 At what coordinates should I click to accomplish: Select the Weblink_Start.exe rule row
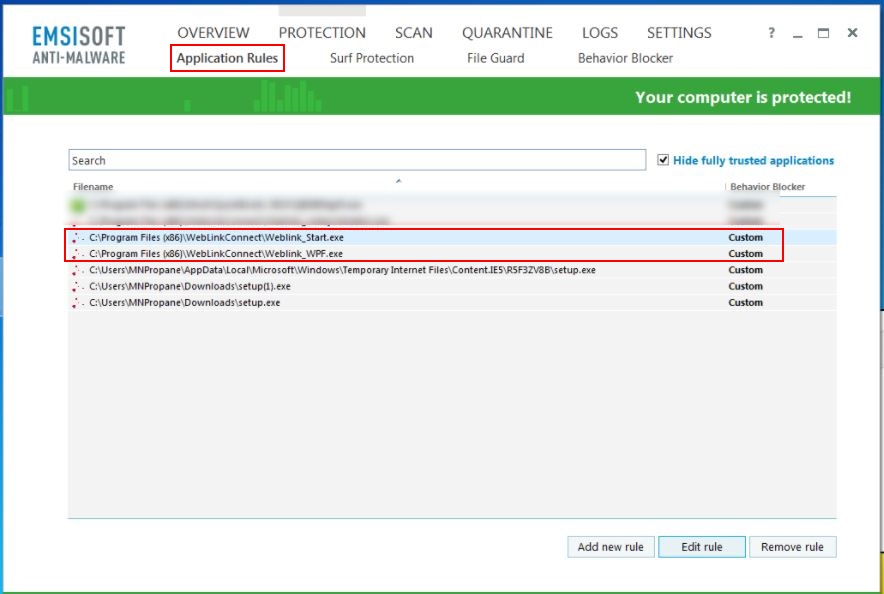tap(452, 237)
